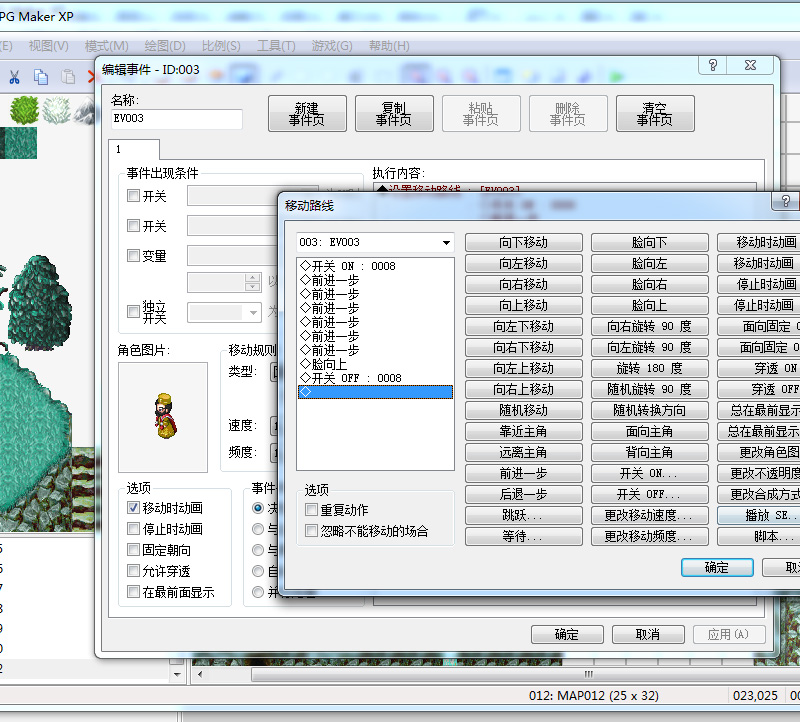The image size is (800, 722).
Task: Select the 开关 ON : 0008 route entry
Action: (x=375, y=266)
